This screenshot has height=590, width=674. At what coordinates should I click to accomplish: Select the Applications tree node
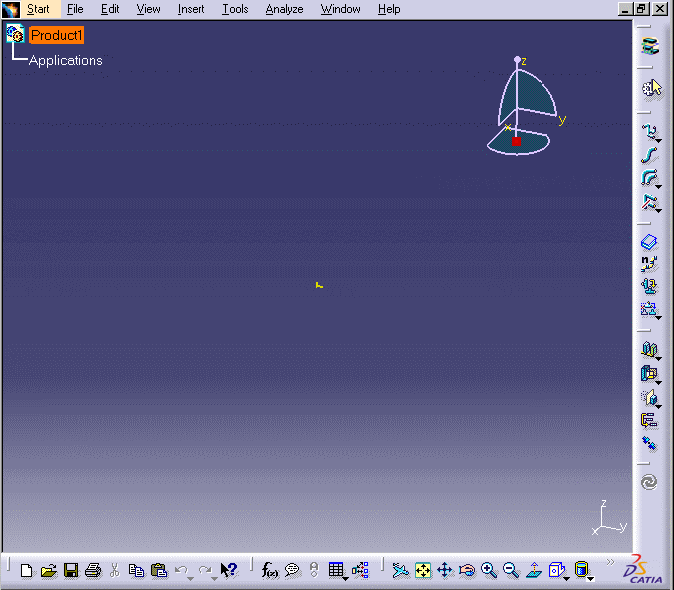click(x=66, y=60)
